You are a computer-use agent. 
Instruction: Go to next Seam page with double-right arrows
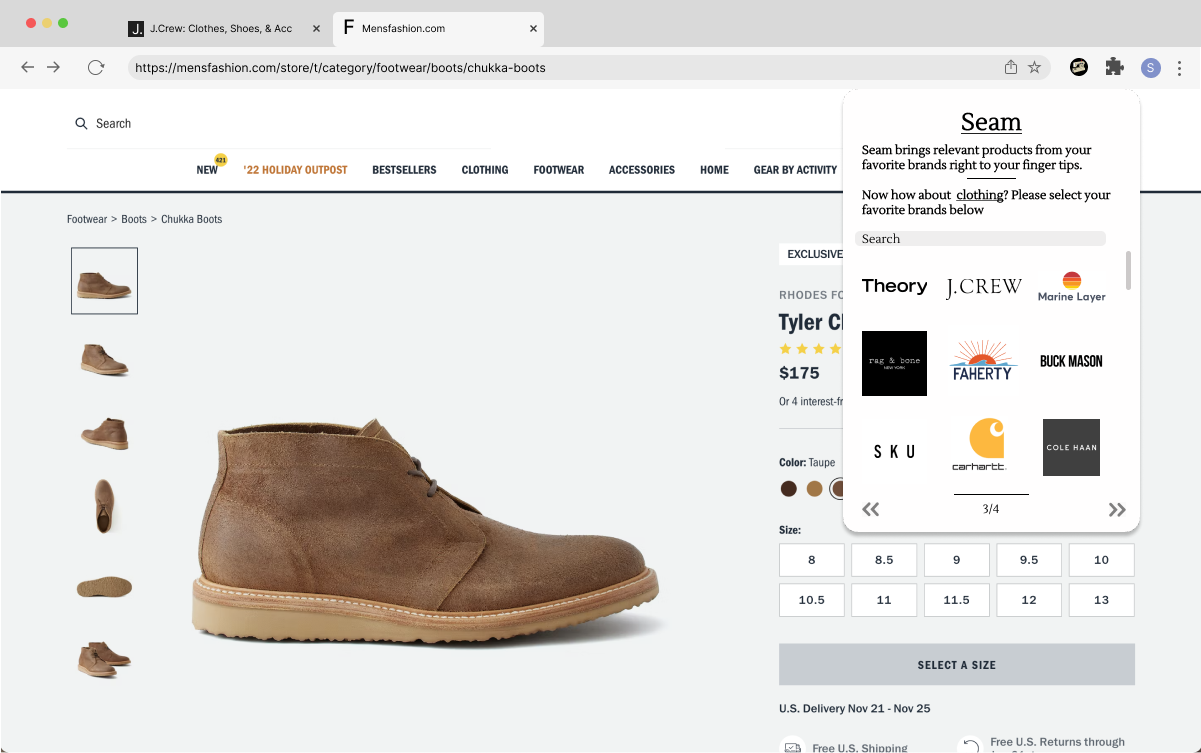click(x=1117, y=509)
